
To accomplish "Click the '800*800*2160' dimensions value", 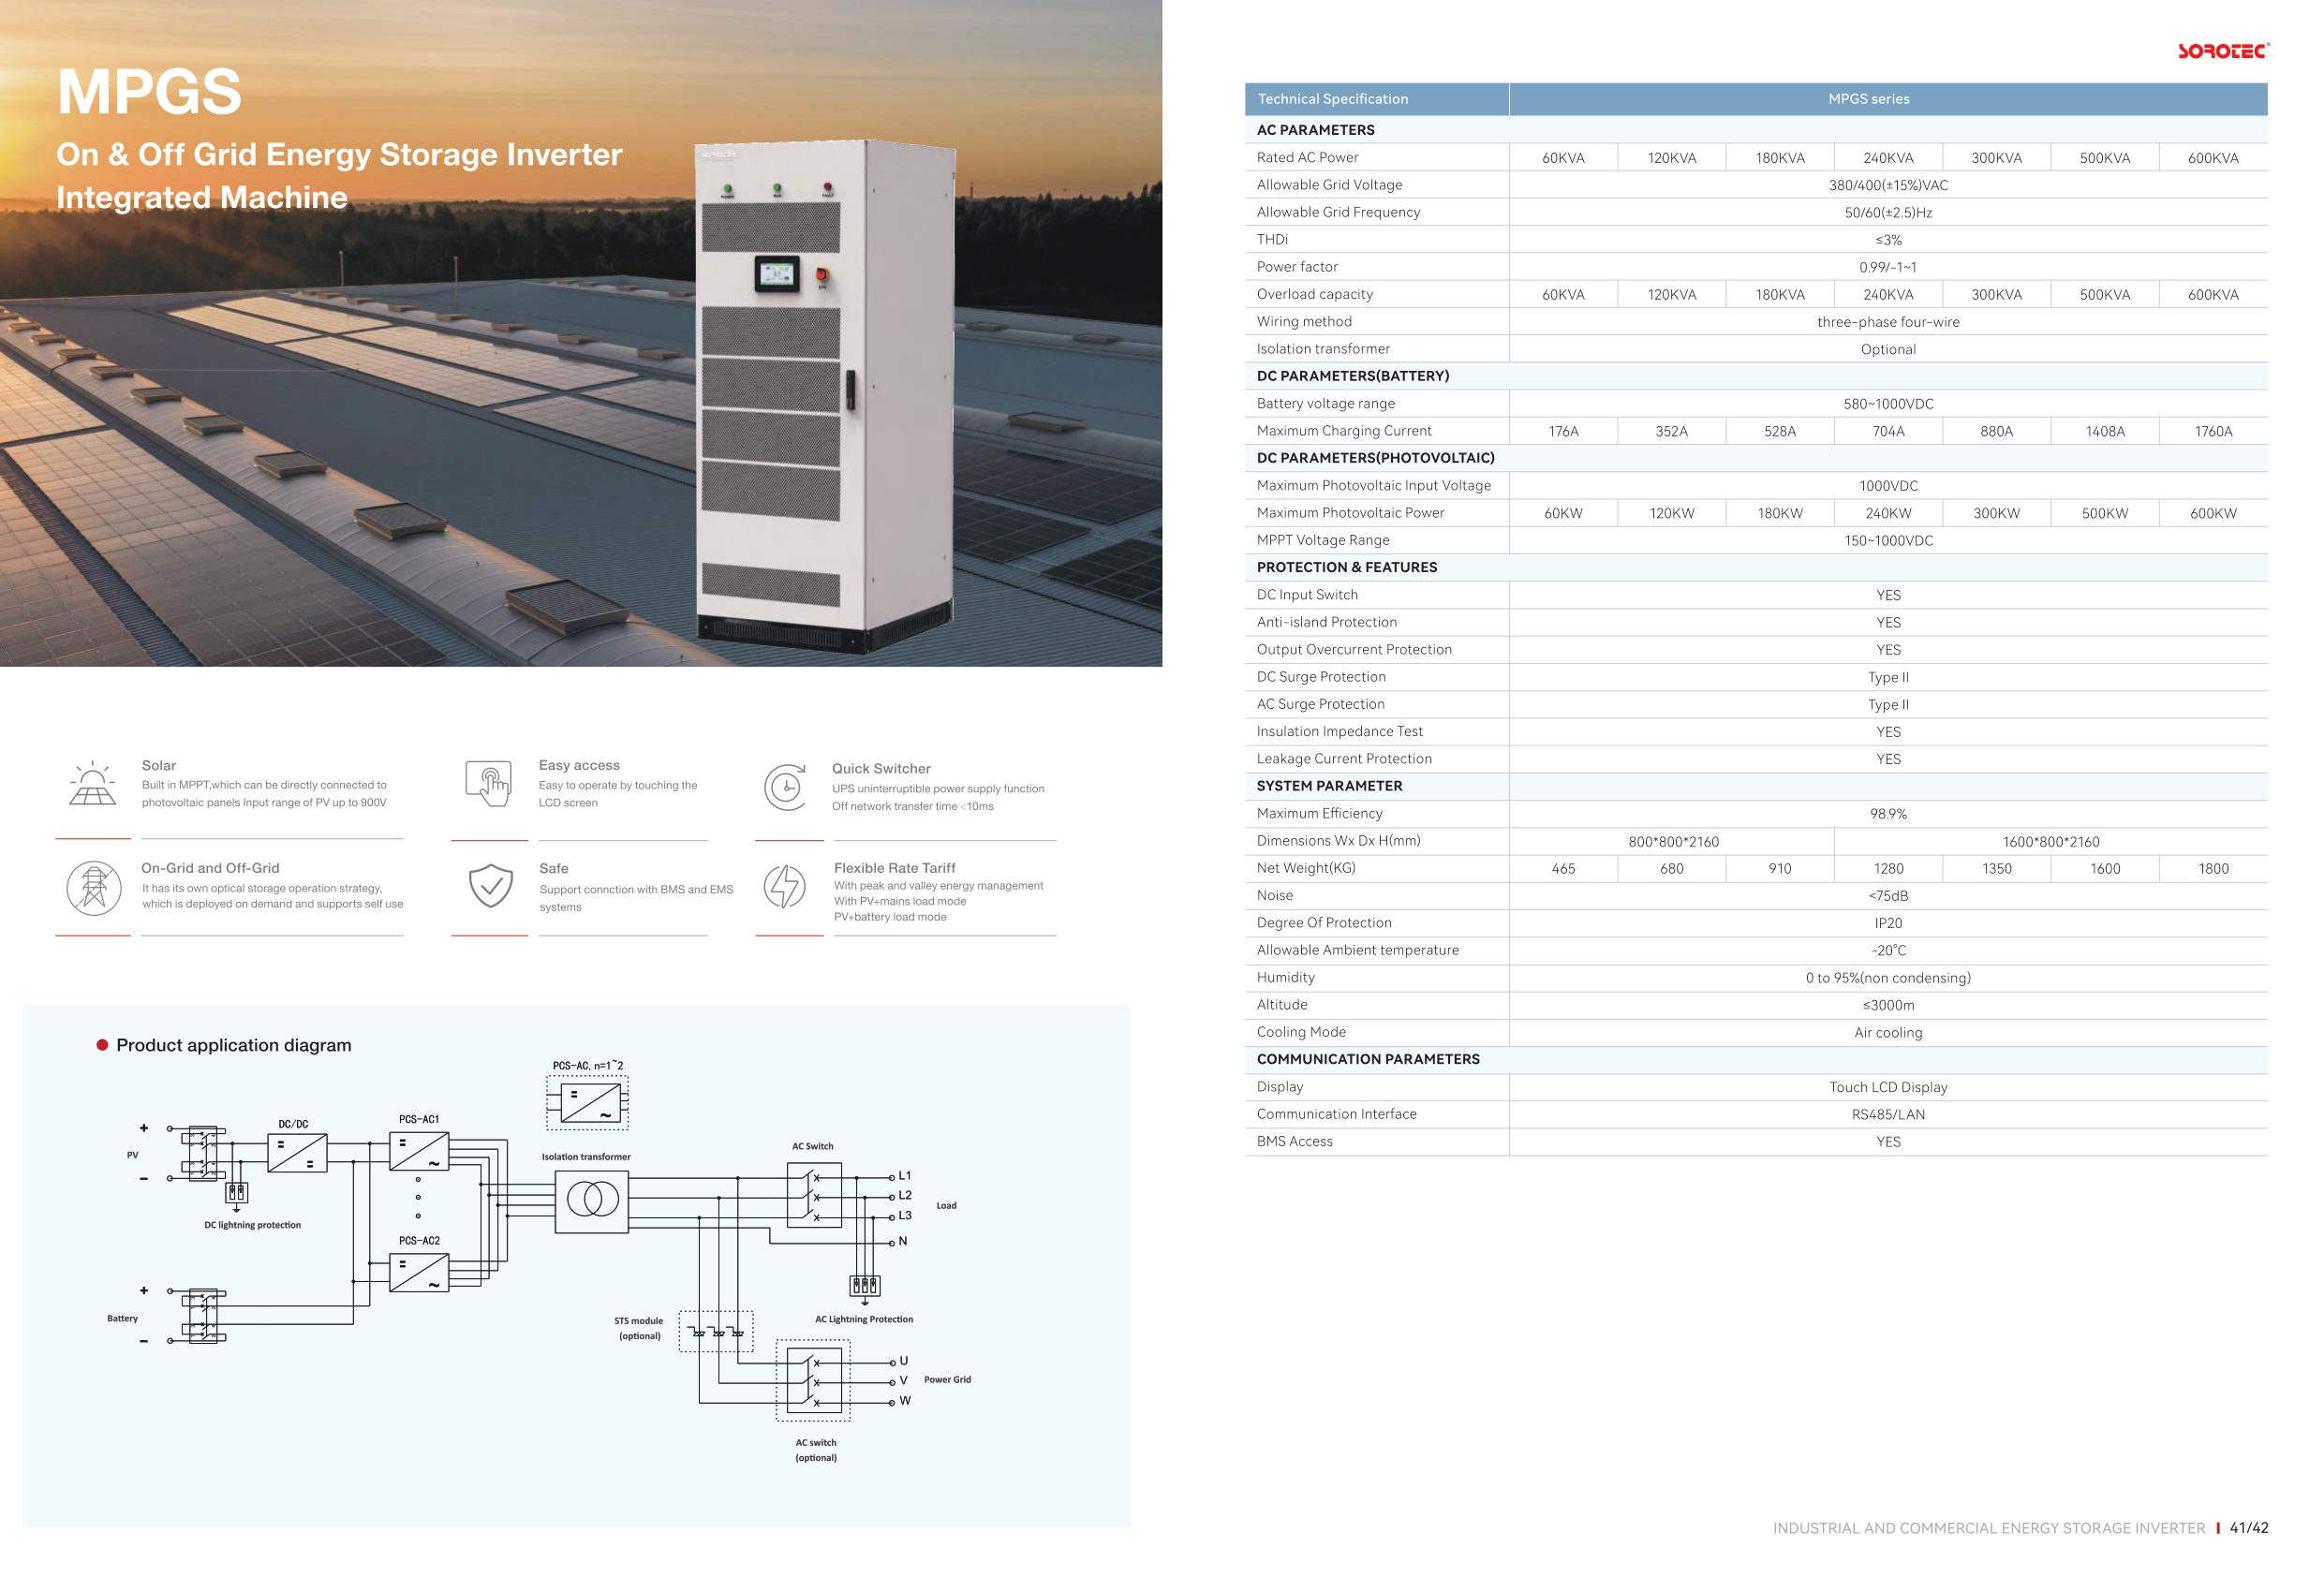I will click(x=1673, y=842).
